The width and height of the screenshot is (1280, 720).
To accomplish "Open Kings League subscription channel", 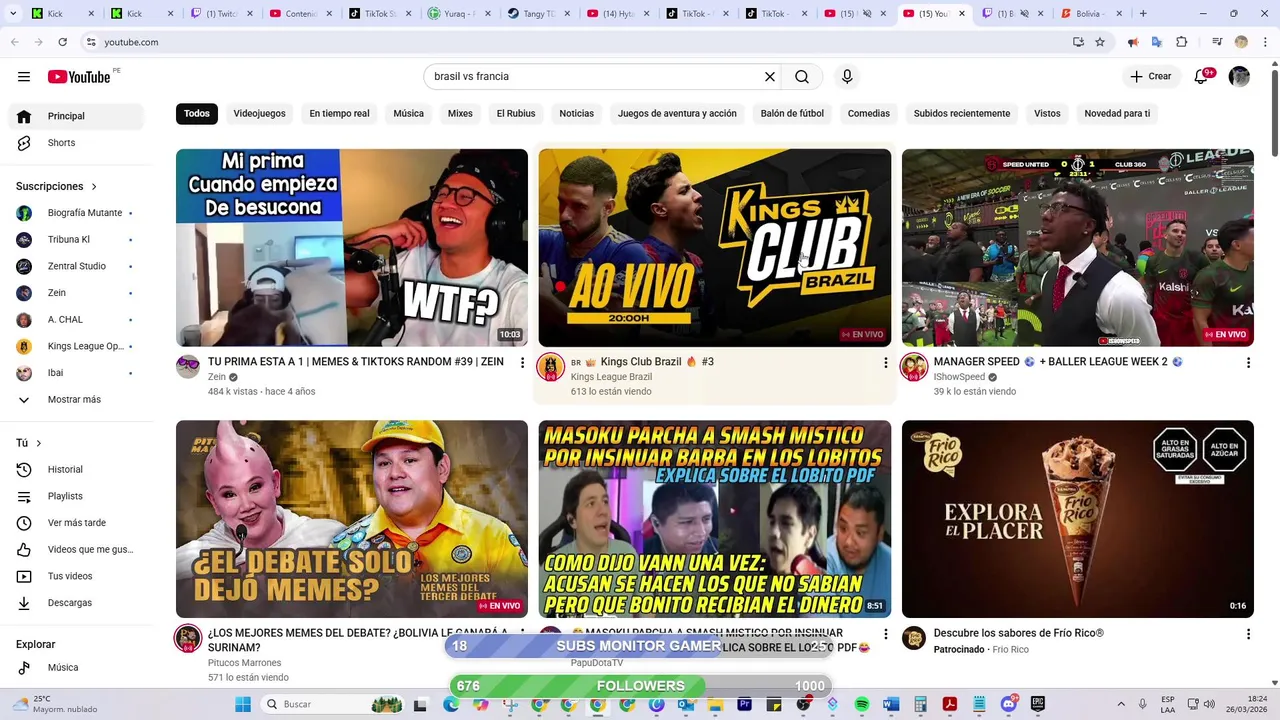I will [76, 347].
